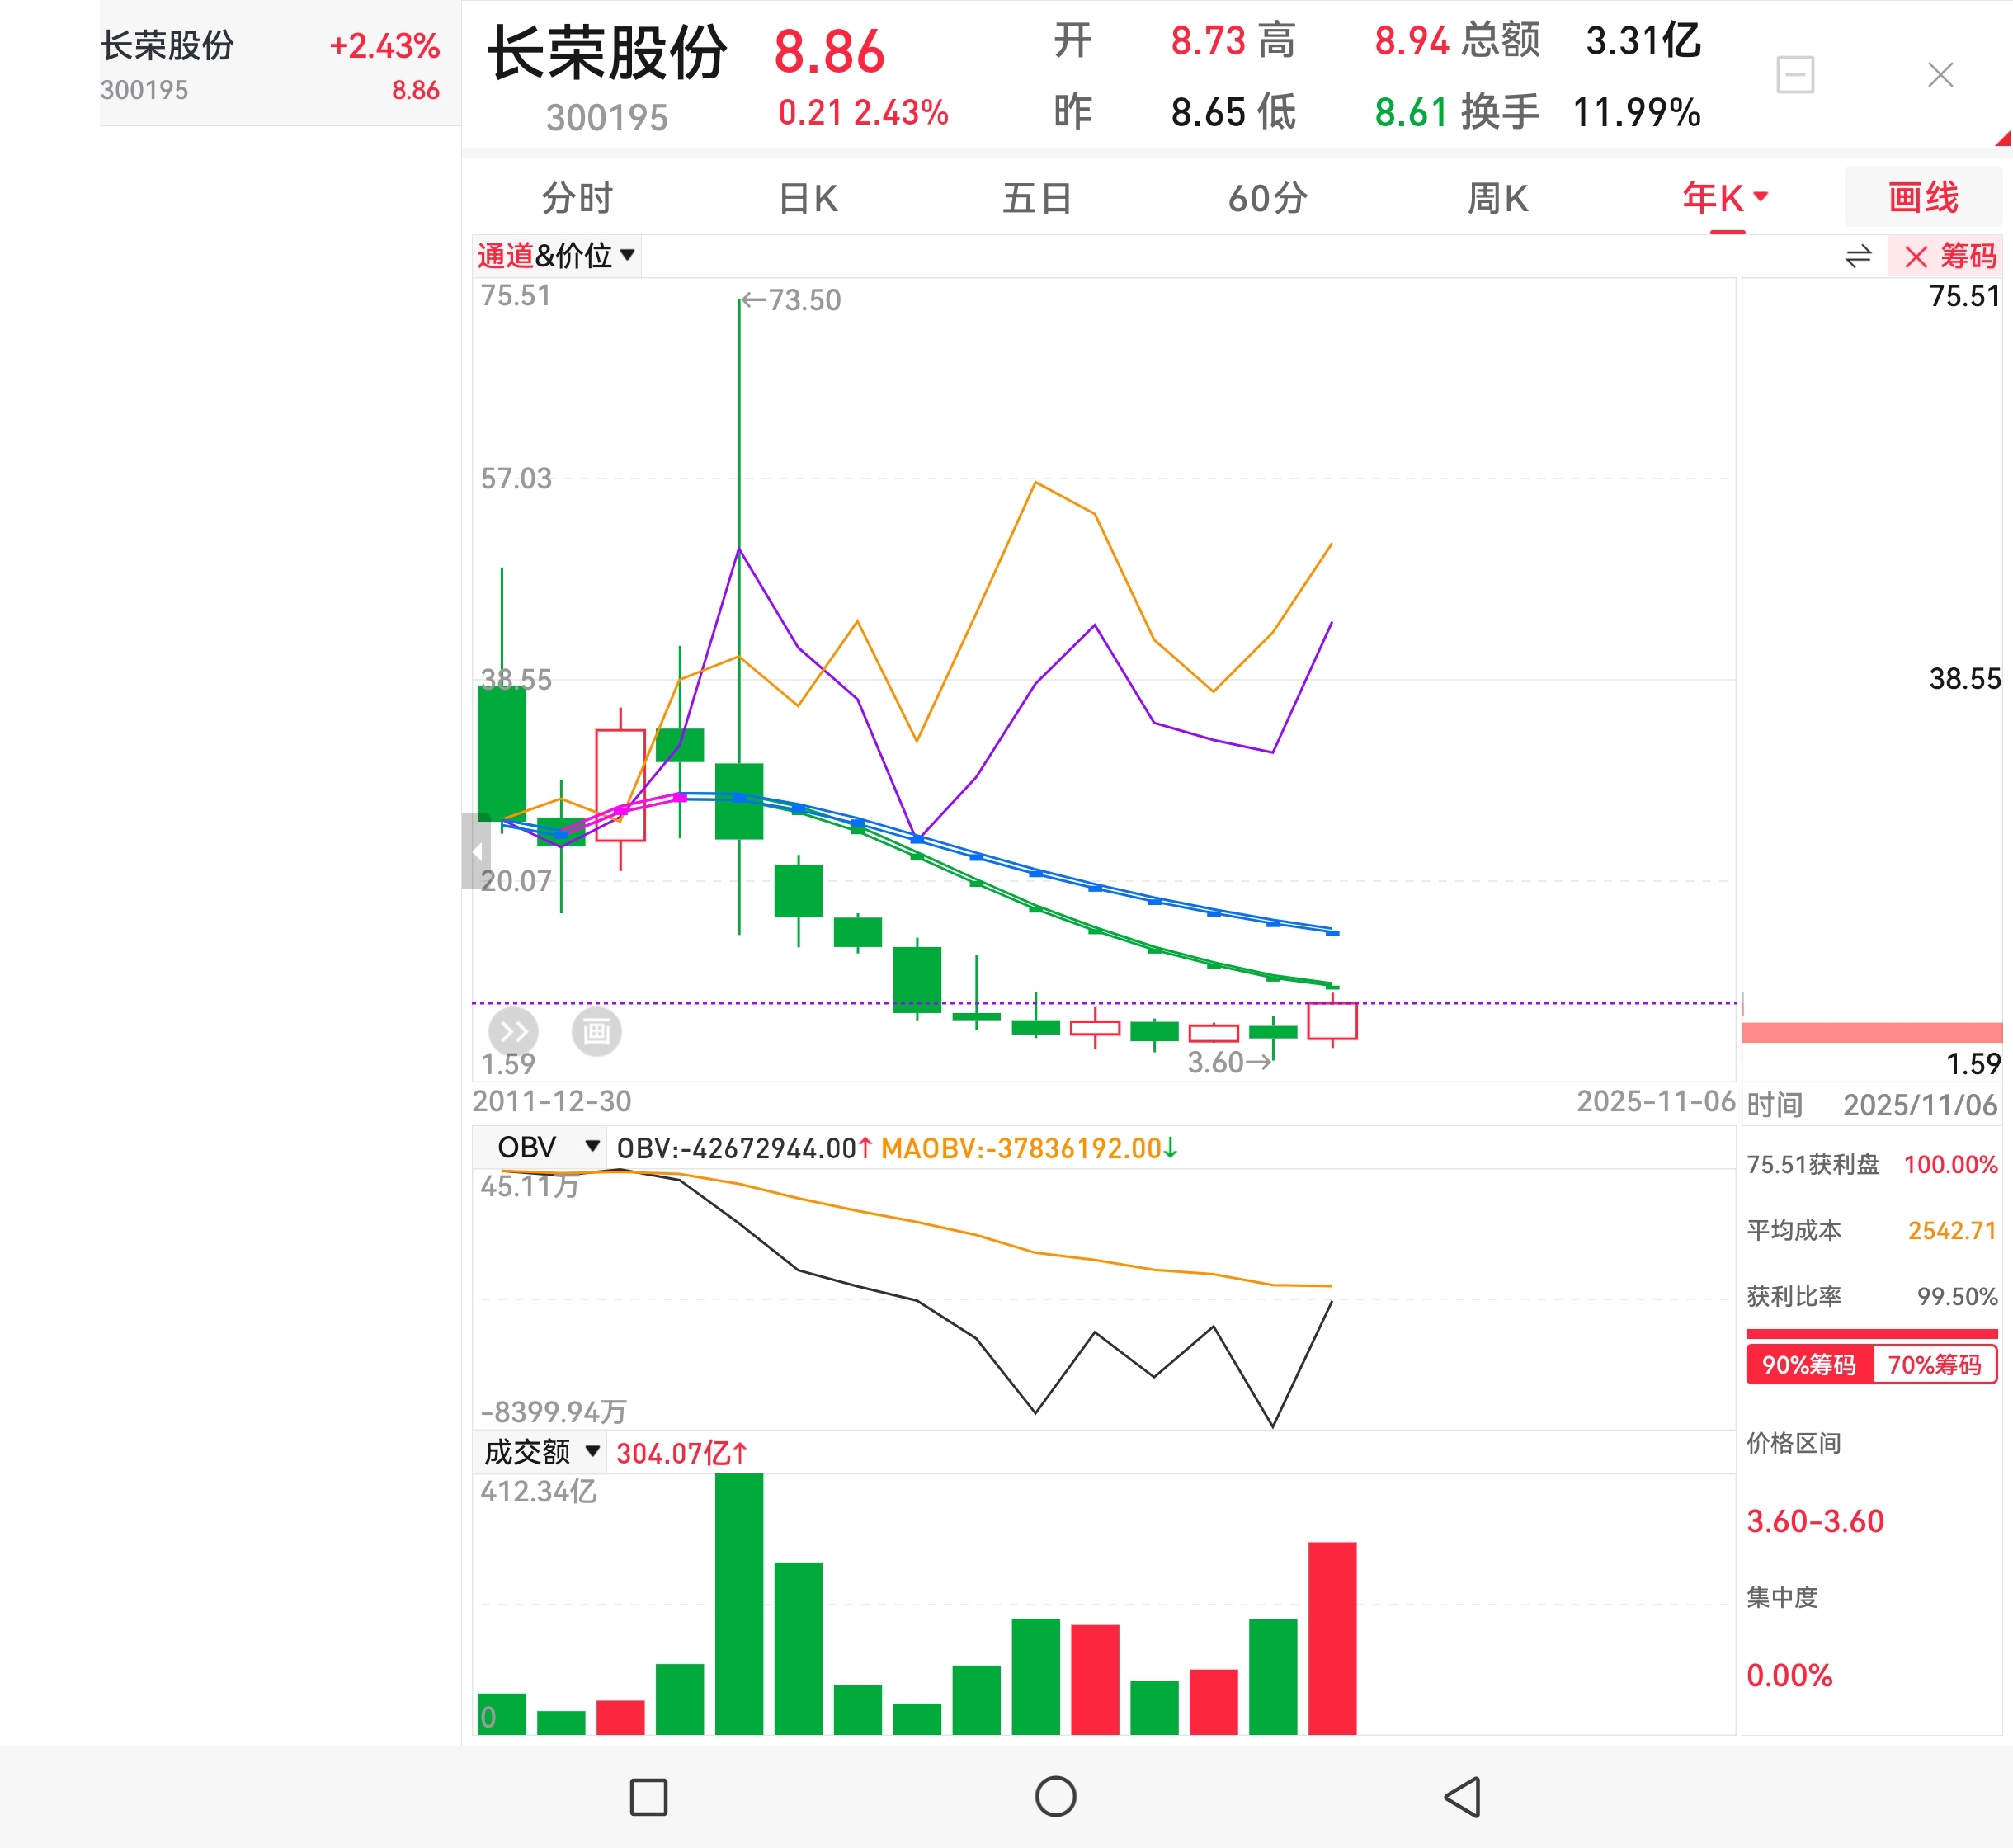Tap the Android home circle button

click(1055, 1797)
